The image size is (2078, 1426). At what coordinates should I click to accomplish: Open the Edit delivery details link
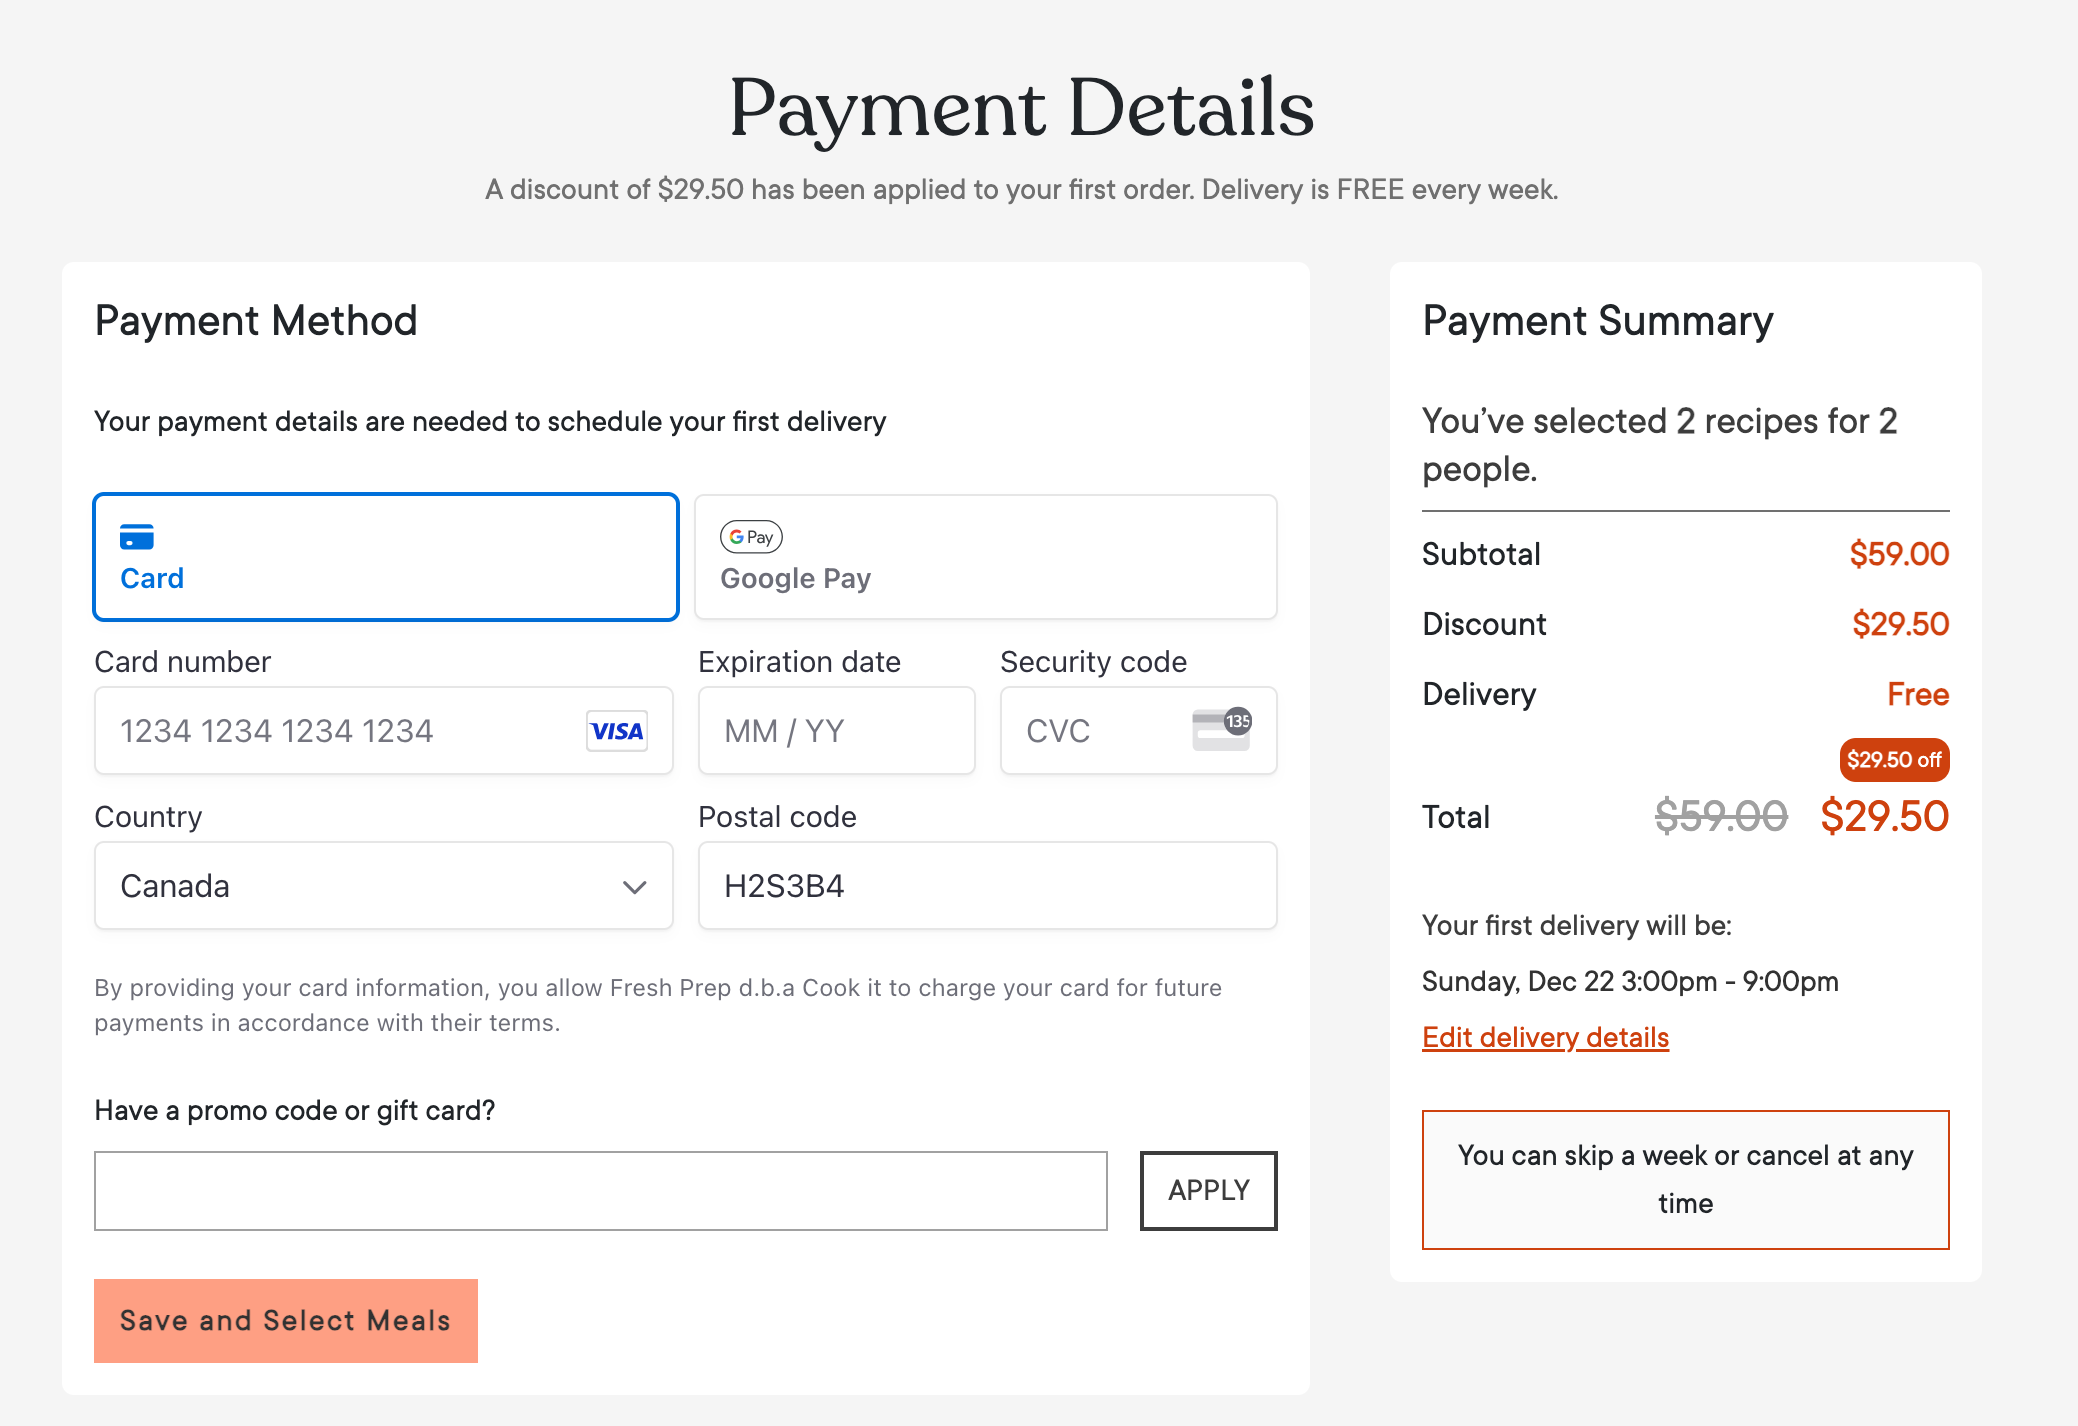pyautogui.click(x=1546, y=1038)
